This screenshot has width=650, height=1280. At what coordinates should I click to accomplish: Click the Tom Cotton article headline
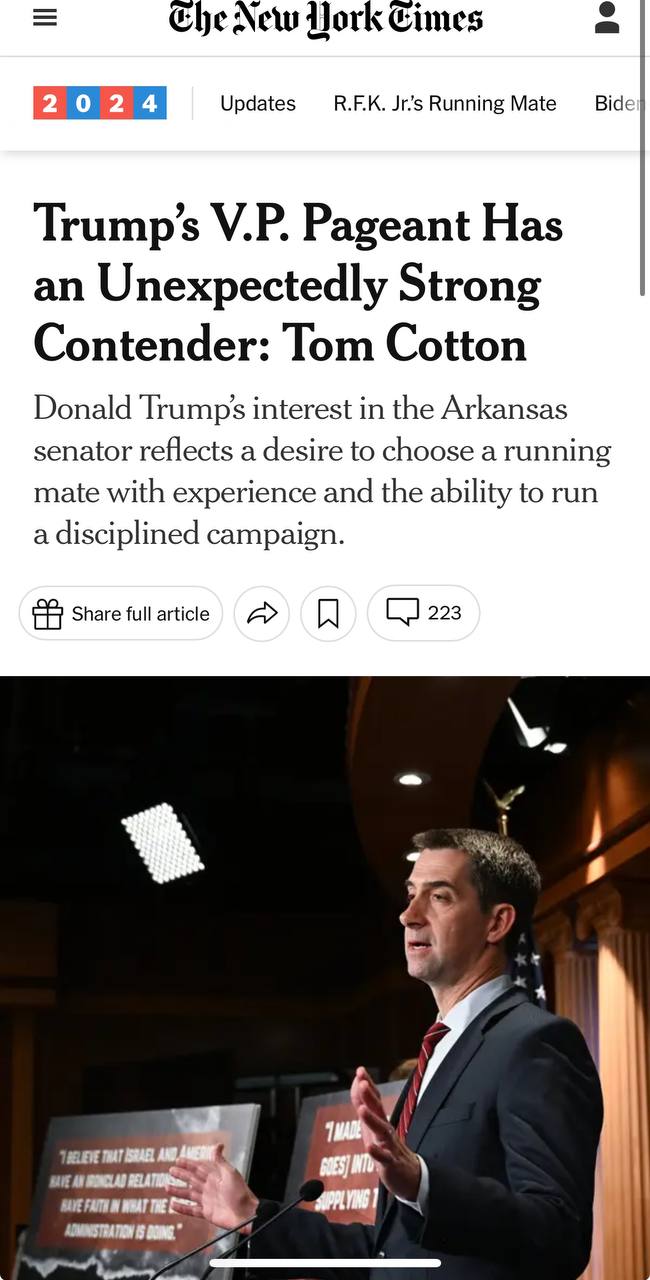[298, 283]
